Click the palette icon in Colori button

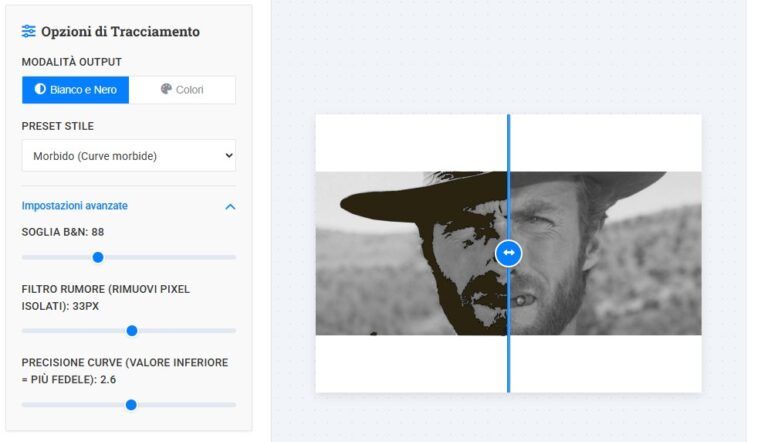[166, 89]
